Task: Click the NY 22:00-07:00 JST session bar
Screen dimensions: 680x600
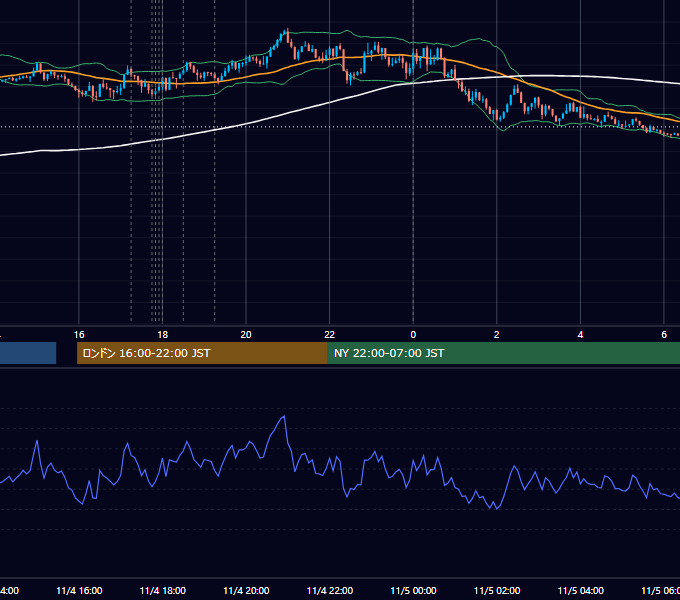Action: (503, 353)
